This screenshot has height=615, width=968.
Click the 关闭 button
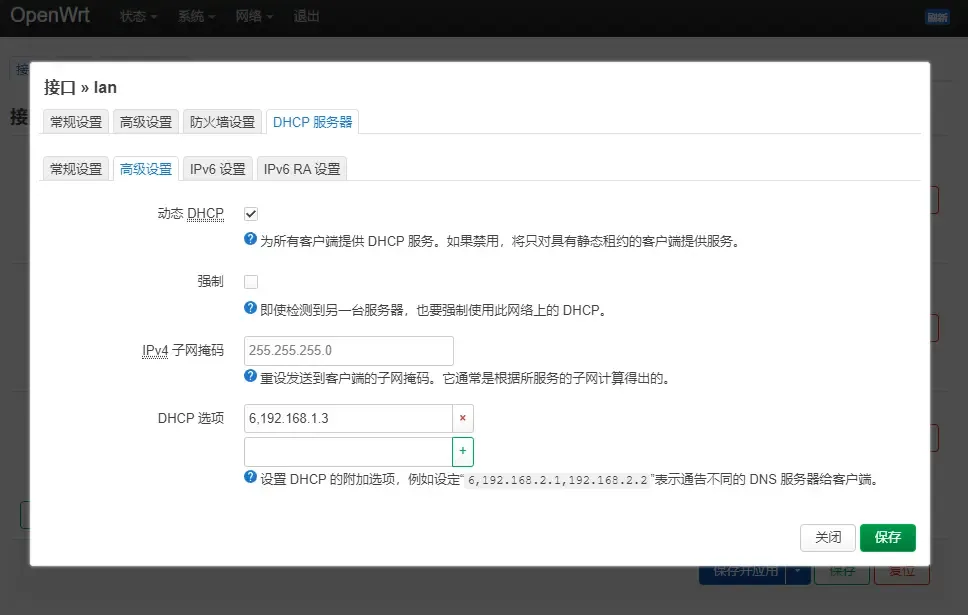[x=828, y=537]
